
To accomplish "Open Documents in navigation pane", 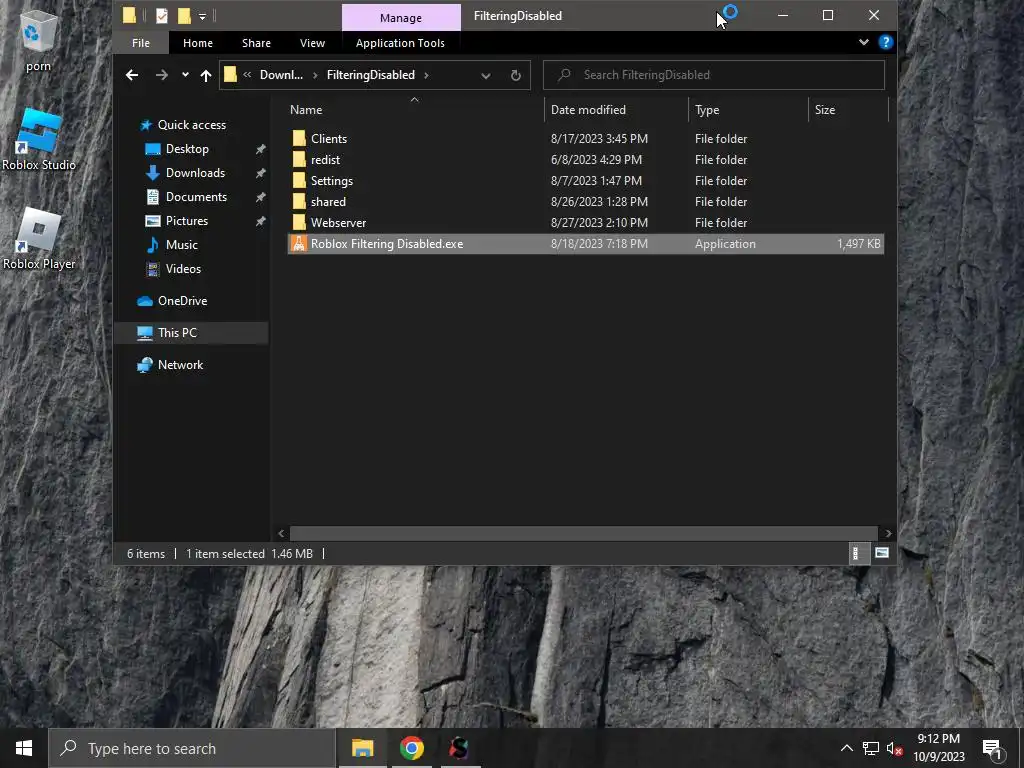I will click(x=196, y=197).
